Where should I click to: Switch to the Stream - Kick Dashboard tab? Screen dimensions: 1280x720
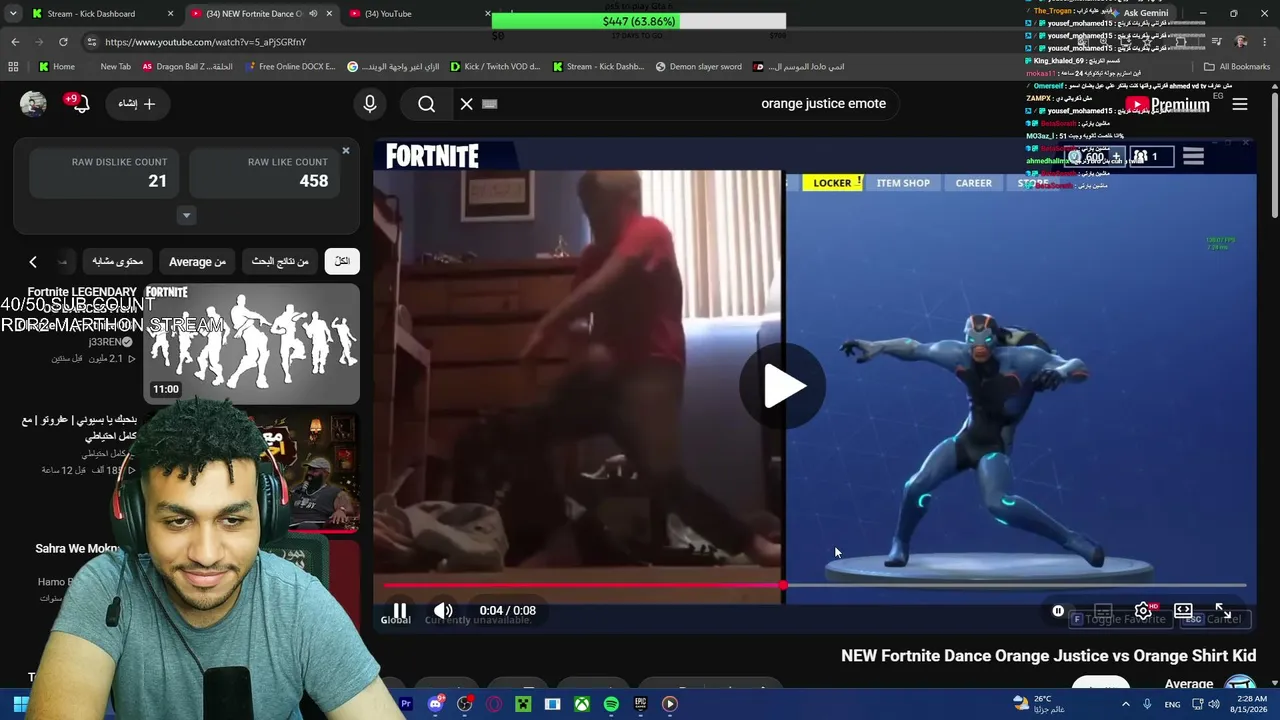tap(103, 14)
